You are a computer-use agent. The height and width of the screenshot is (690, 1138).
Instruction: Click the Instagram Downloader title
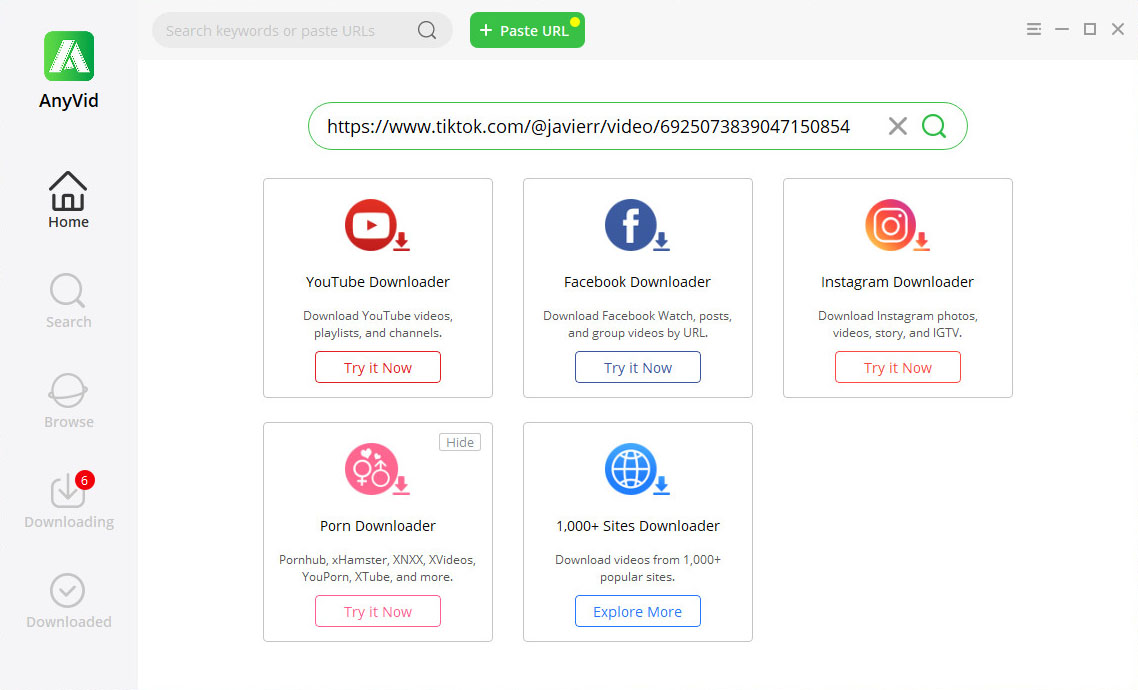coord(897,282)
